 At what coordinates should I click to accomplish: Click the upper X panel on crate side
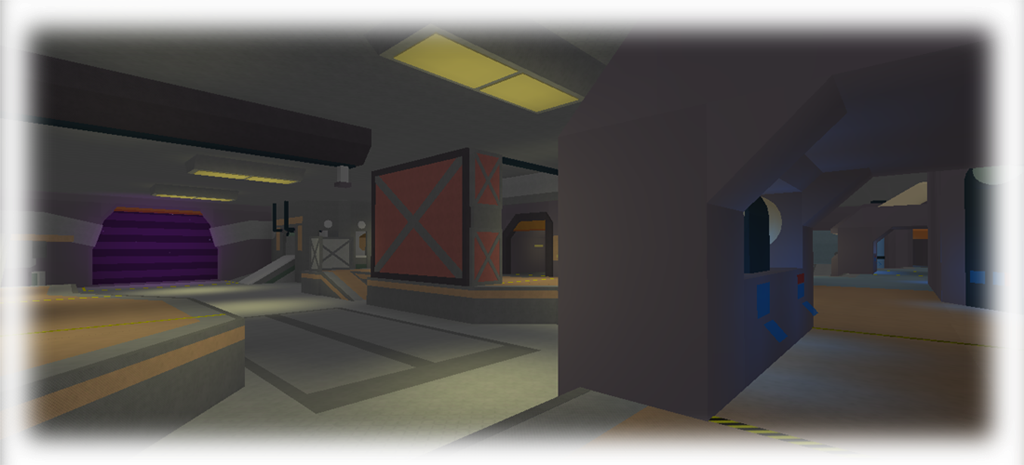(x=487, y=182)
